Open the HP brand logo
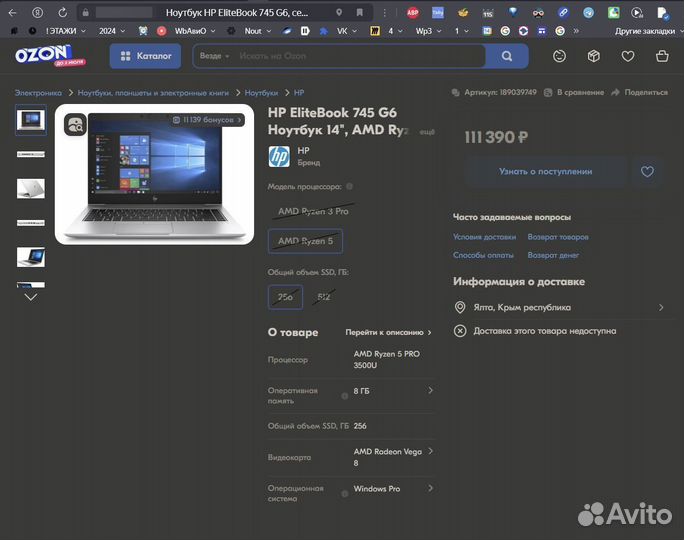The image size is (684, 540). pyautogui.click(x=279, y=157)
